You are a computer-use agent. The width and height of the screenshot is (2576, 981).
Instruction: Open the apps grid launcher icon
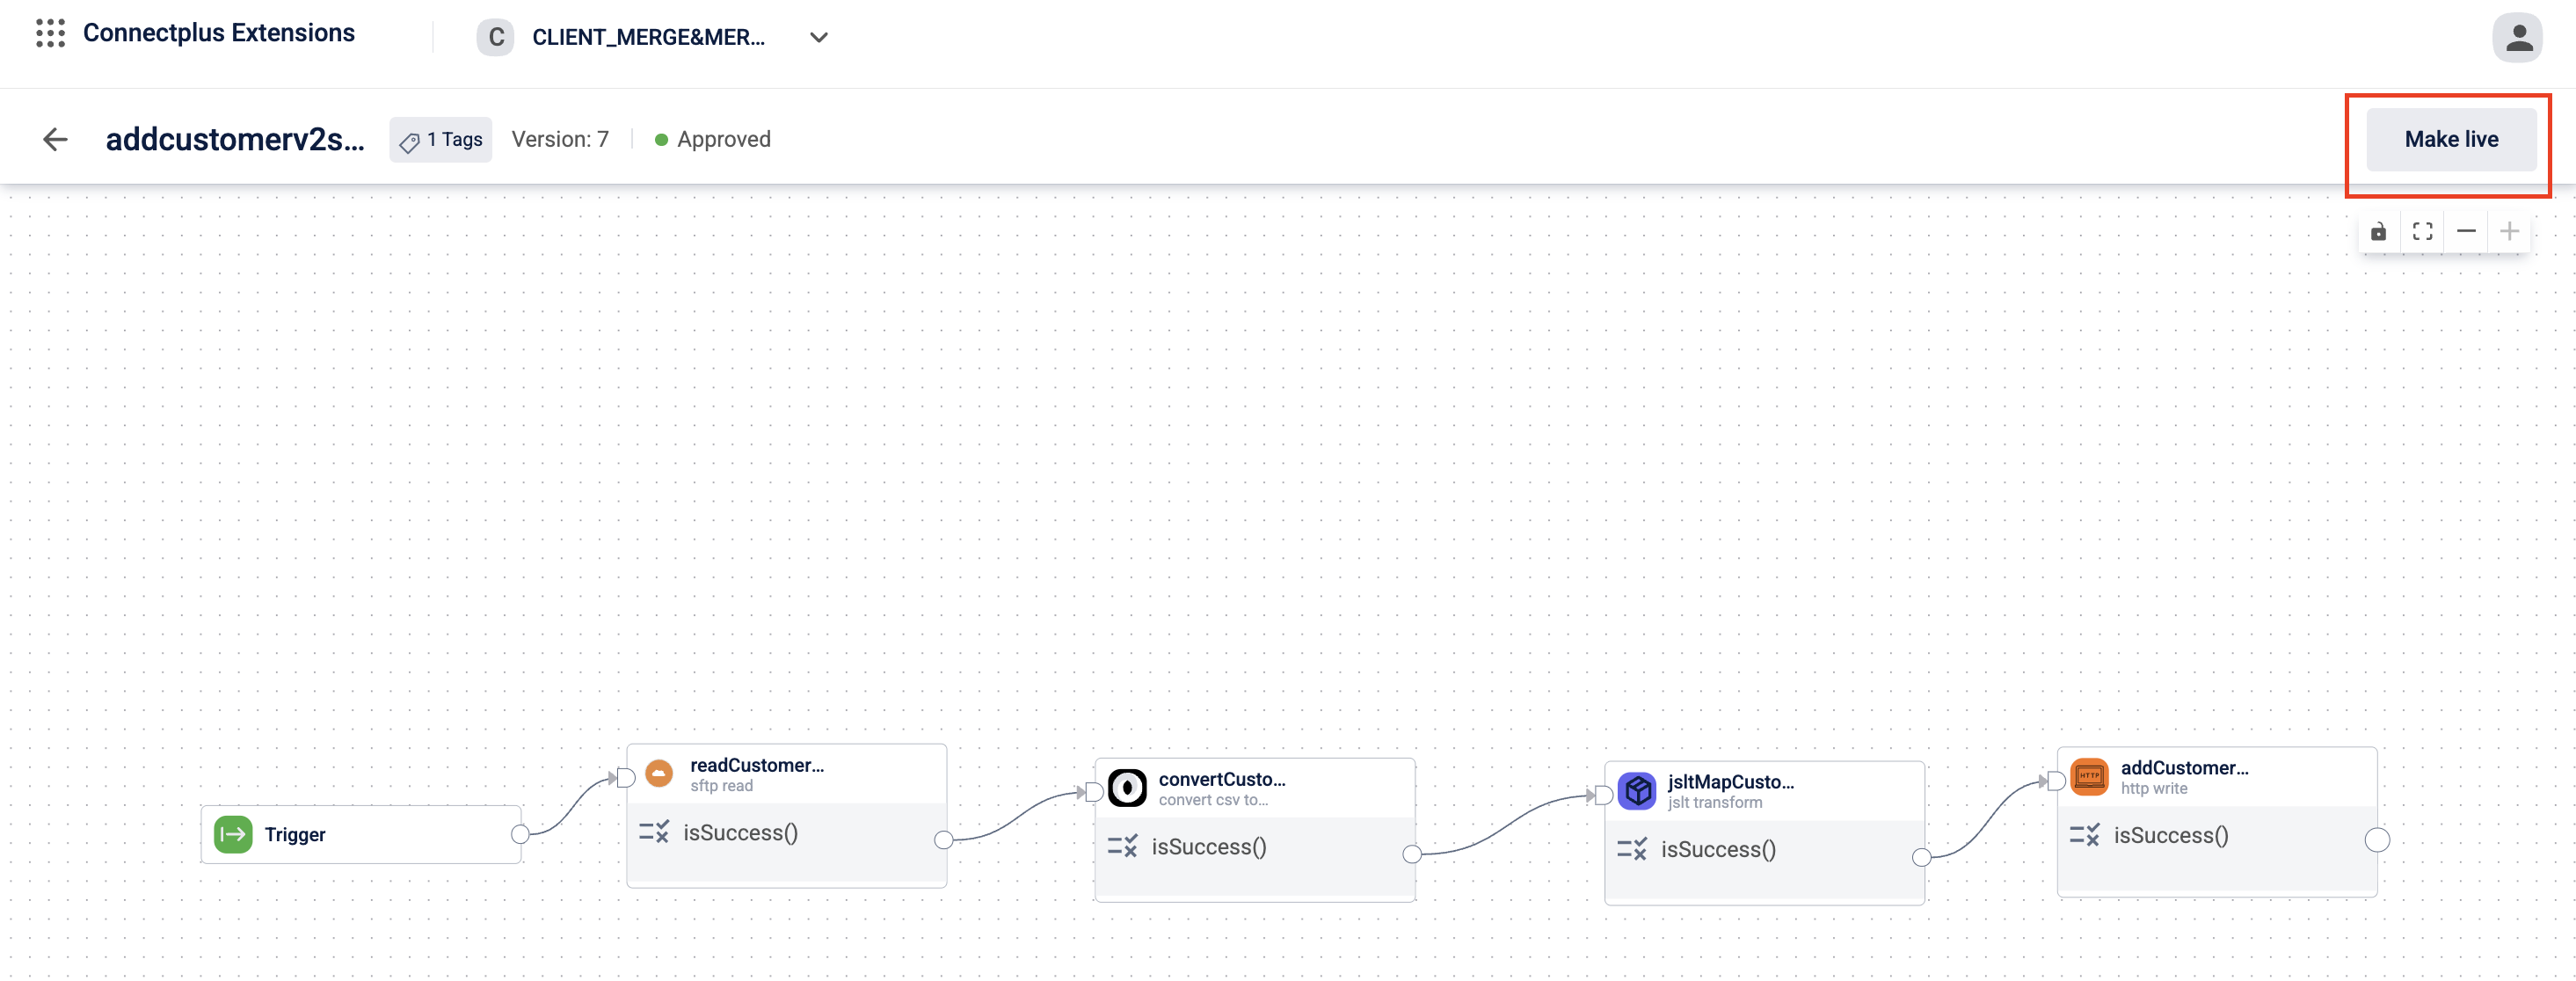(x=50, y=33)
